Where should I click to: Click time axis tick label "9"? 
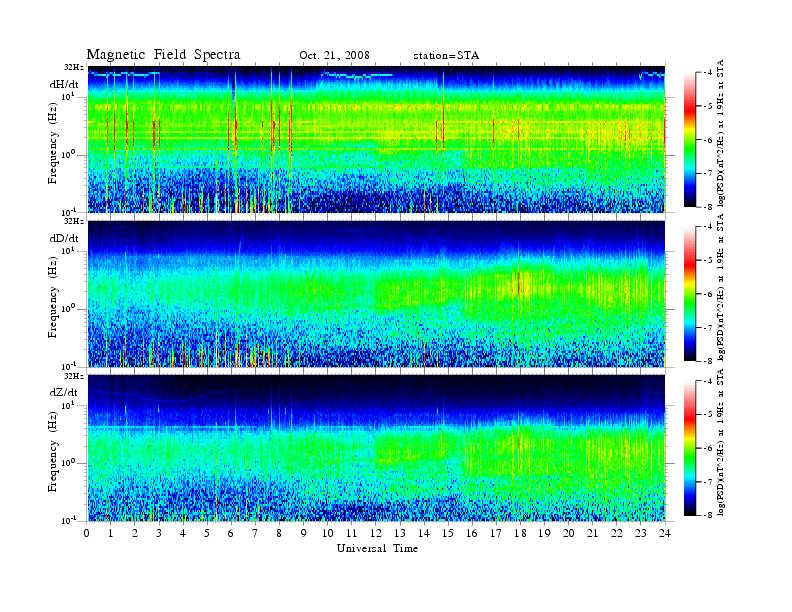[304, 533]
